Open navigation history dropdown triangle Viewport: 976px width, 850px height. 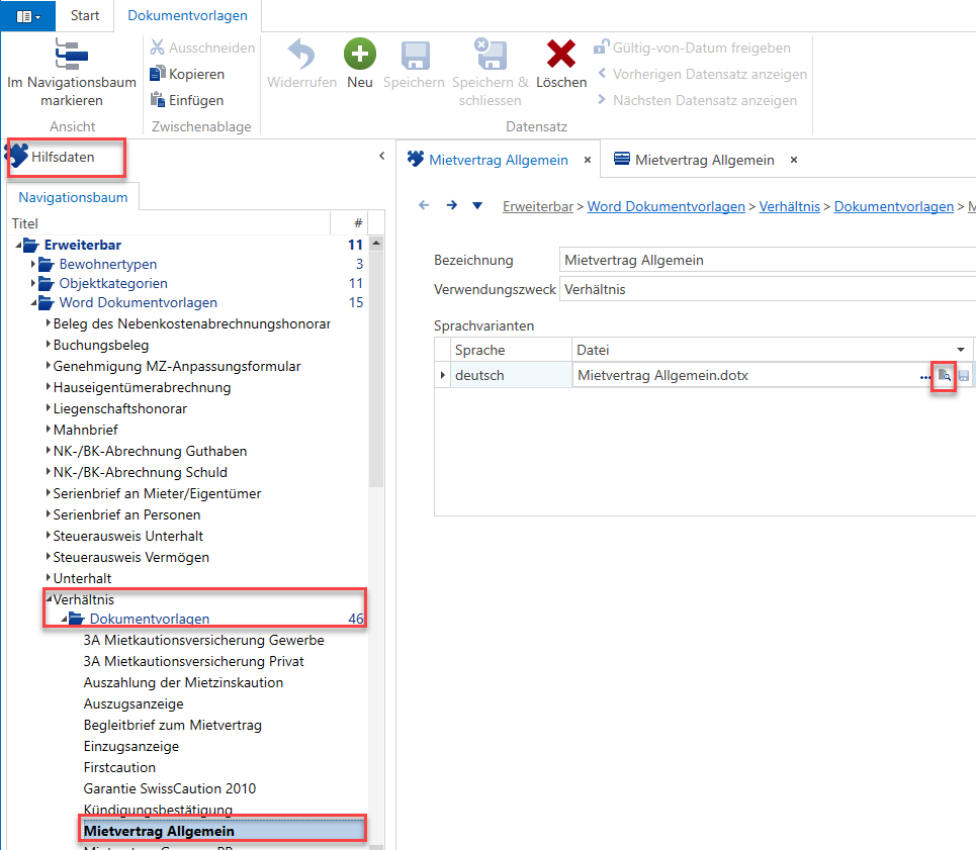[x=477, y=206]
